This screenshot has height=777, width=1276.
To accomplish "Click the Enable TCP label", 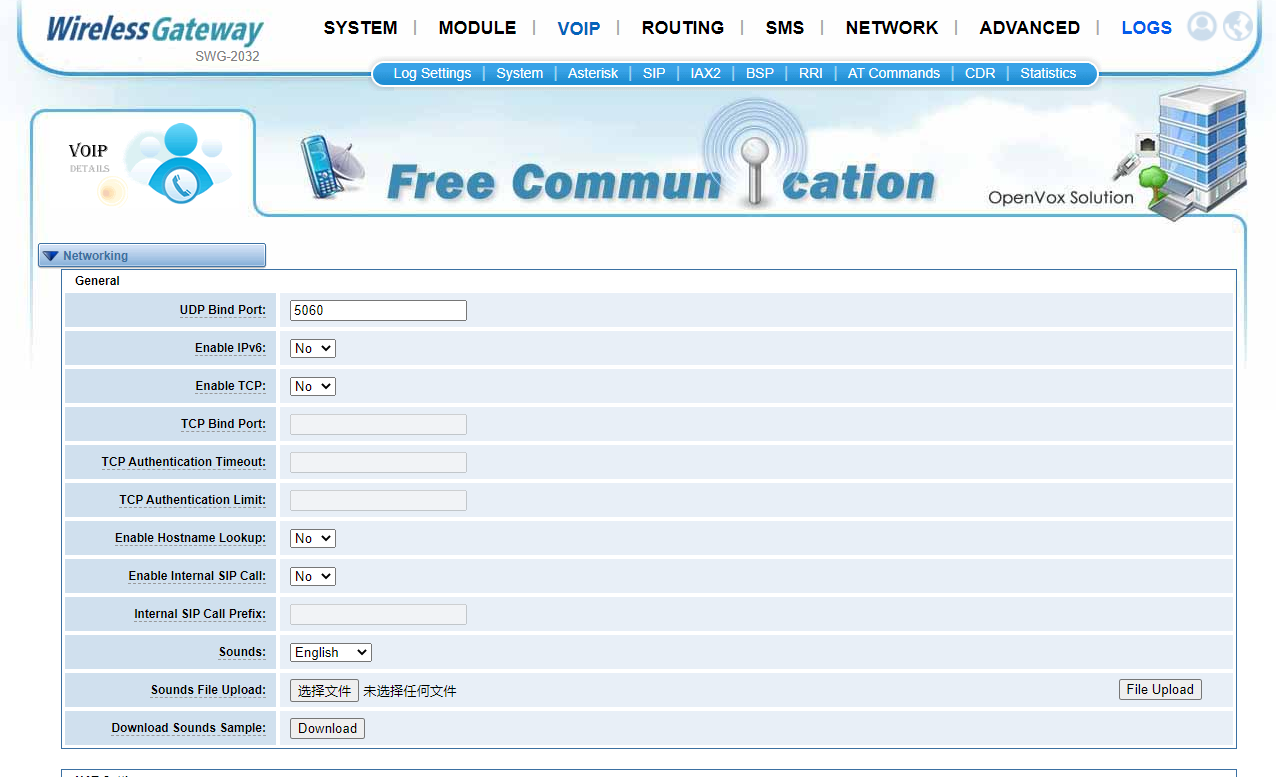I will [x=231, y=386].
